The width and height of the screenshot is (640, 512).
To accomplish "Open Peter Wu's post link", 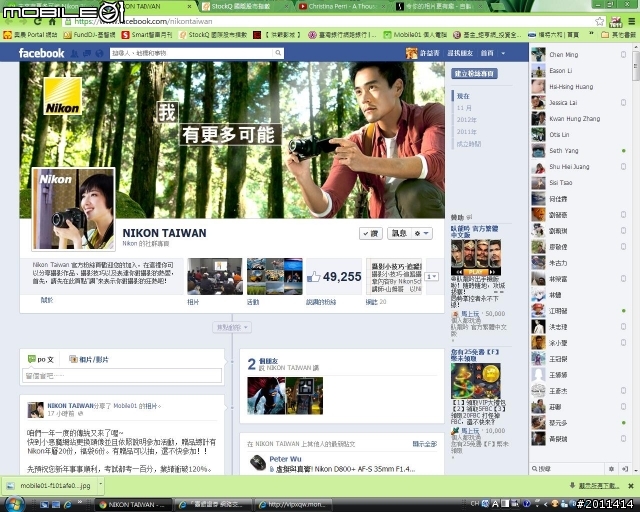I will (285, 459).
